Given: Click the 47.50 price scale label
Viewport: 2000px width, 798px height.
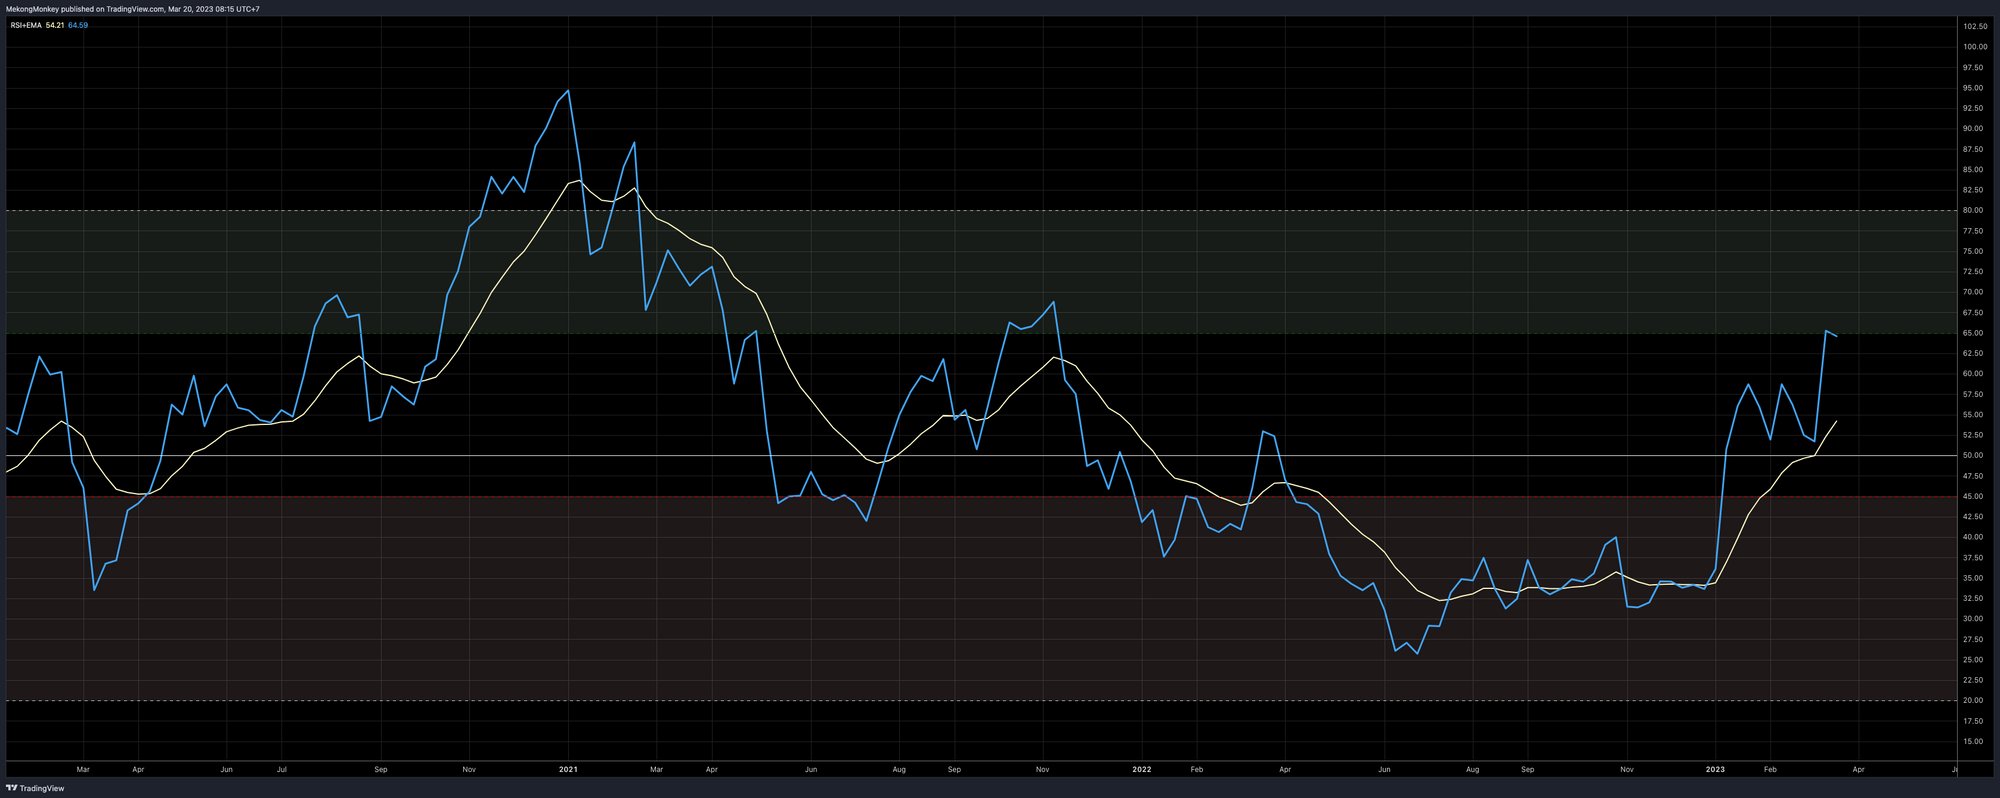Looking at the screenshot, I should (1973, 476).
